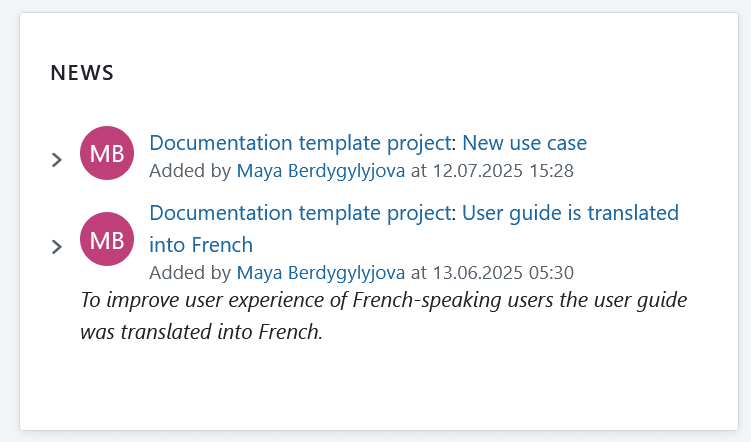Click the Added by label in the 13.06.2025 entry

[190, 272]
